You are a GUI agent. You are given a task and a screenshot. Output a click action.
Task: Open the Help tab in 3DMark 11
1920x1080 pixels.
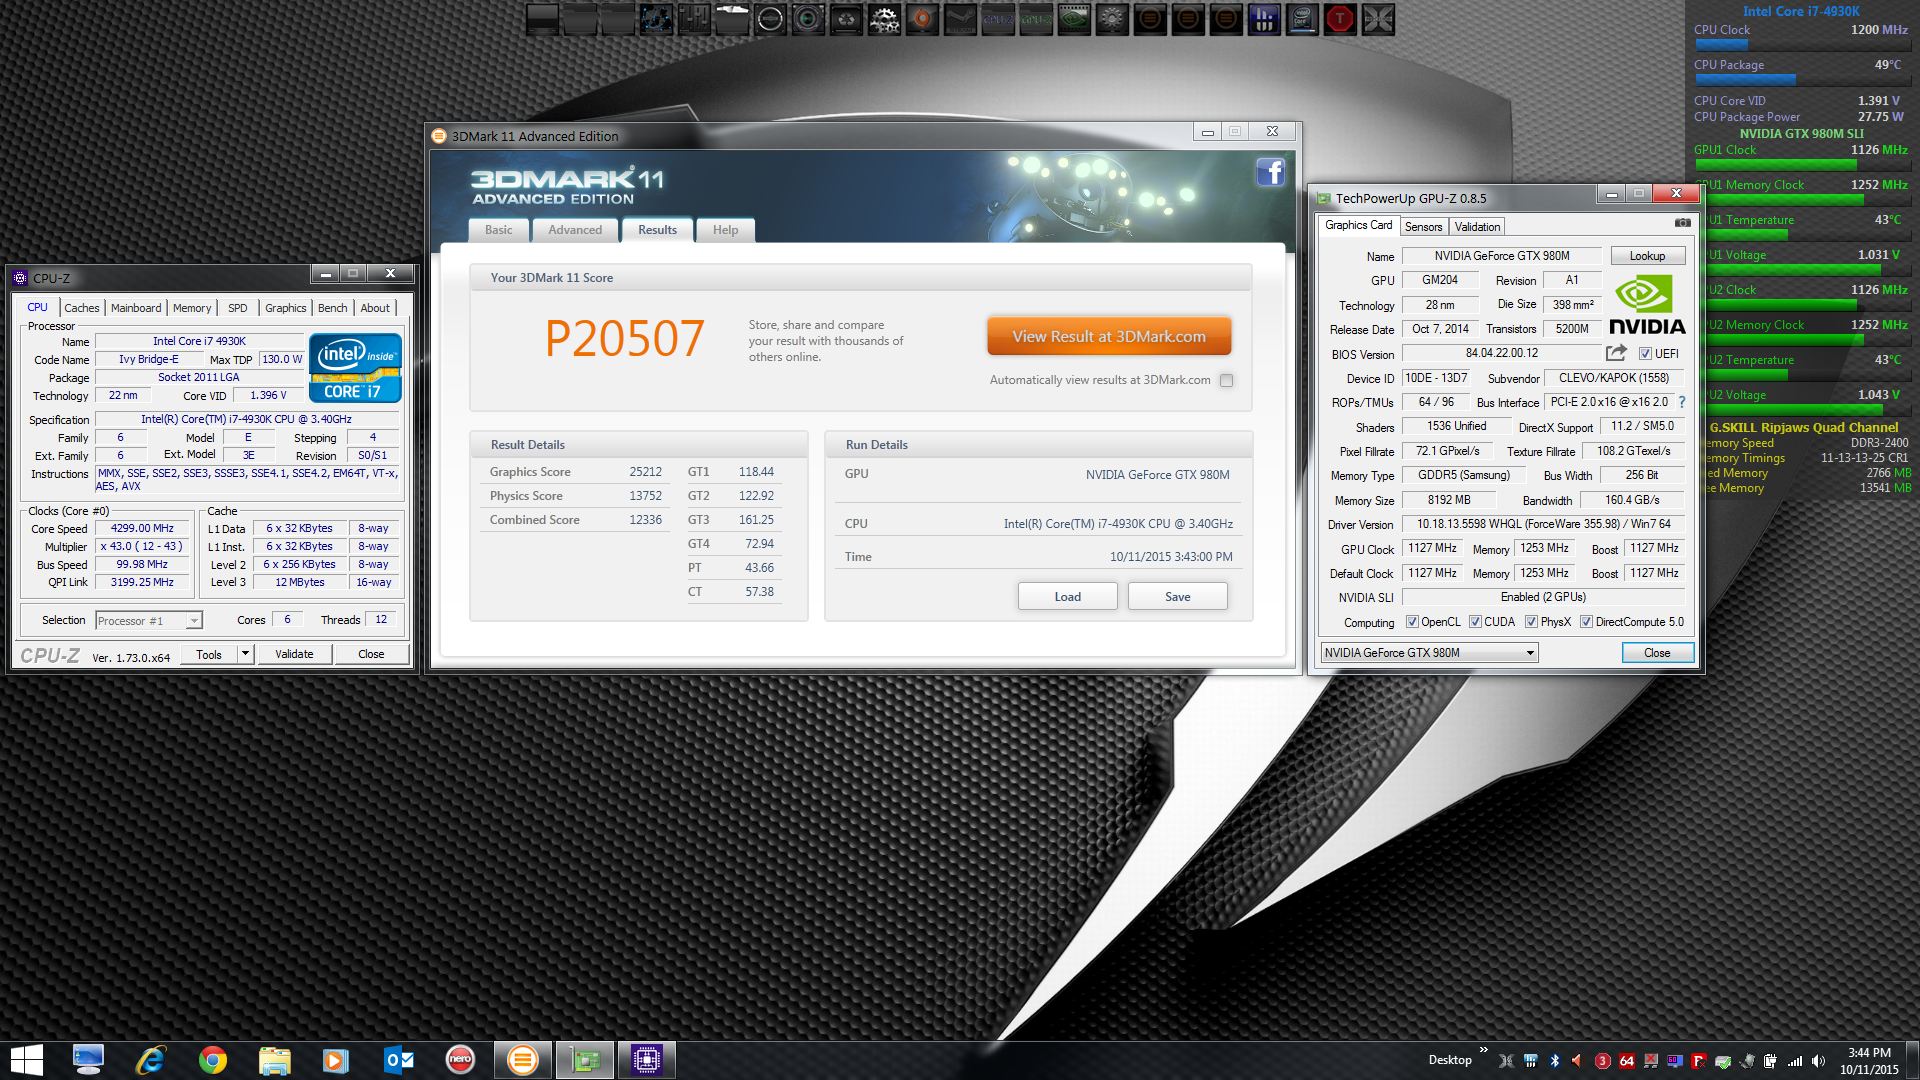tap(725, 230)
